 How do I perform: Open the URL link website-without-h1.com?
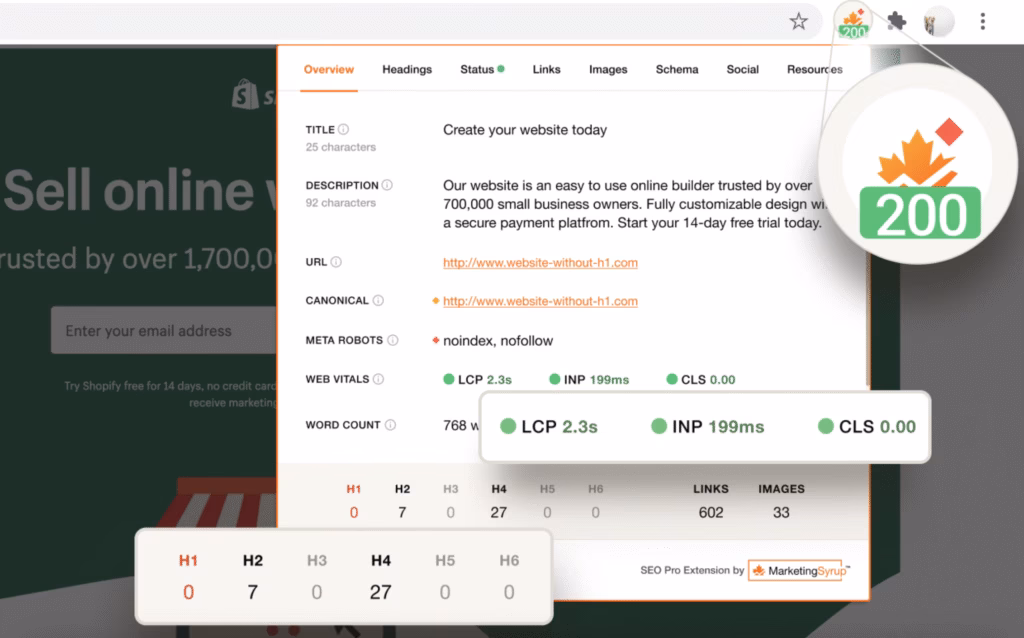coord(540,263)
